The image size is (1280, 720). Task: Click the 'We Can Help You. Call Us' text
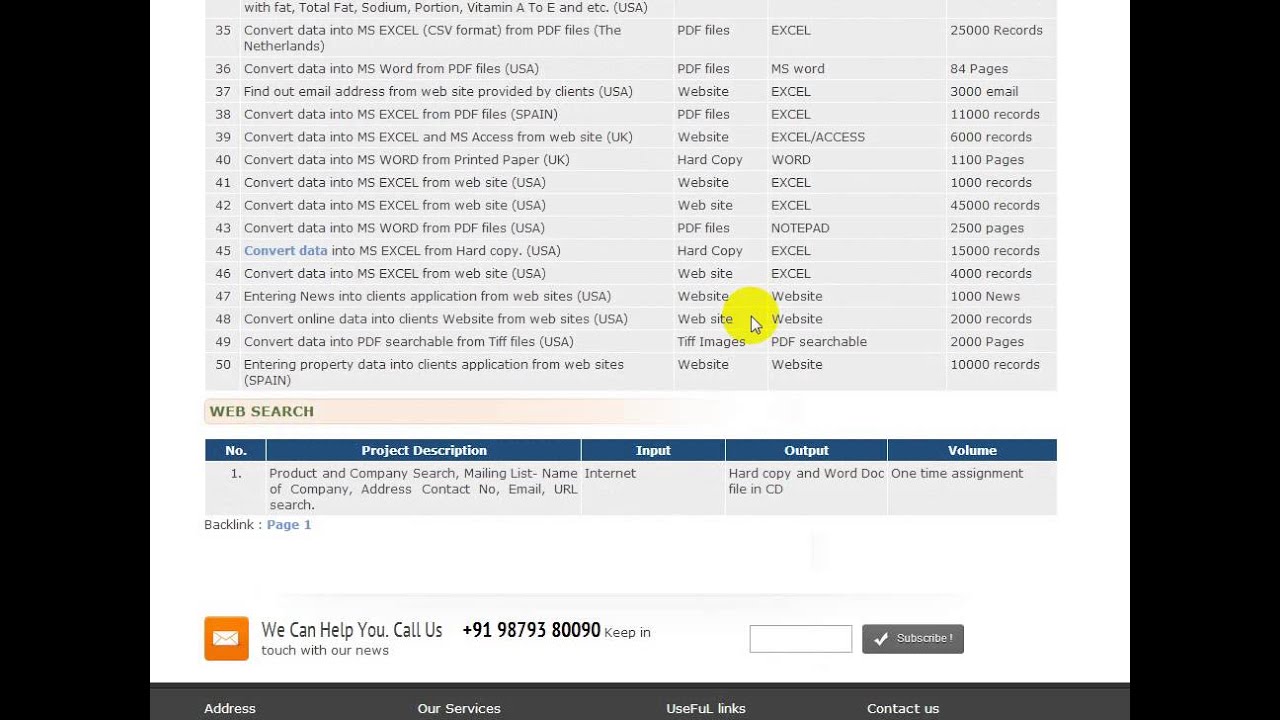(352, 631)
